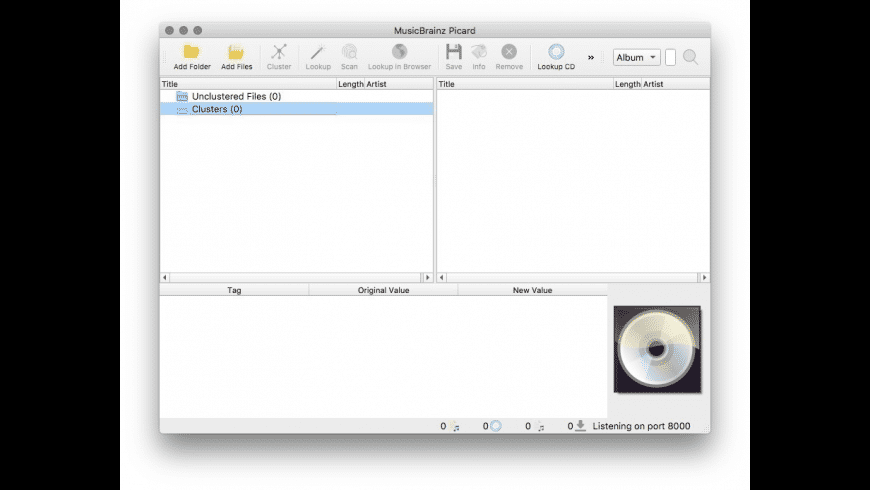Click the Info toolbar icon
This screenshot has height=490, width=870.
coord(479,52)
